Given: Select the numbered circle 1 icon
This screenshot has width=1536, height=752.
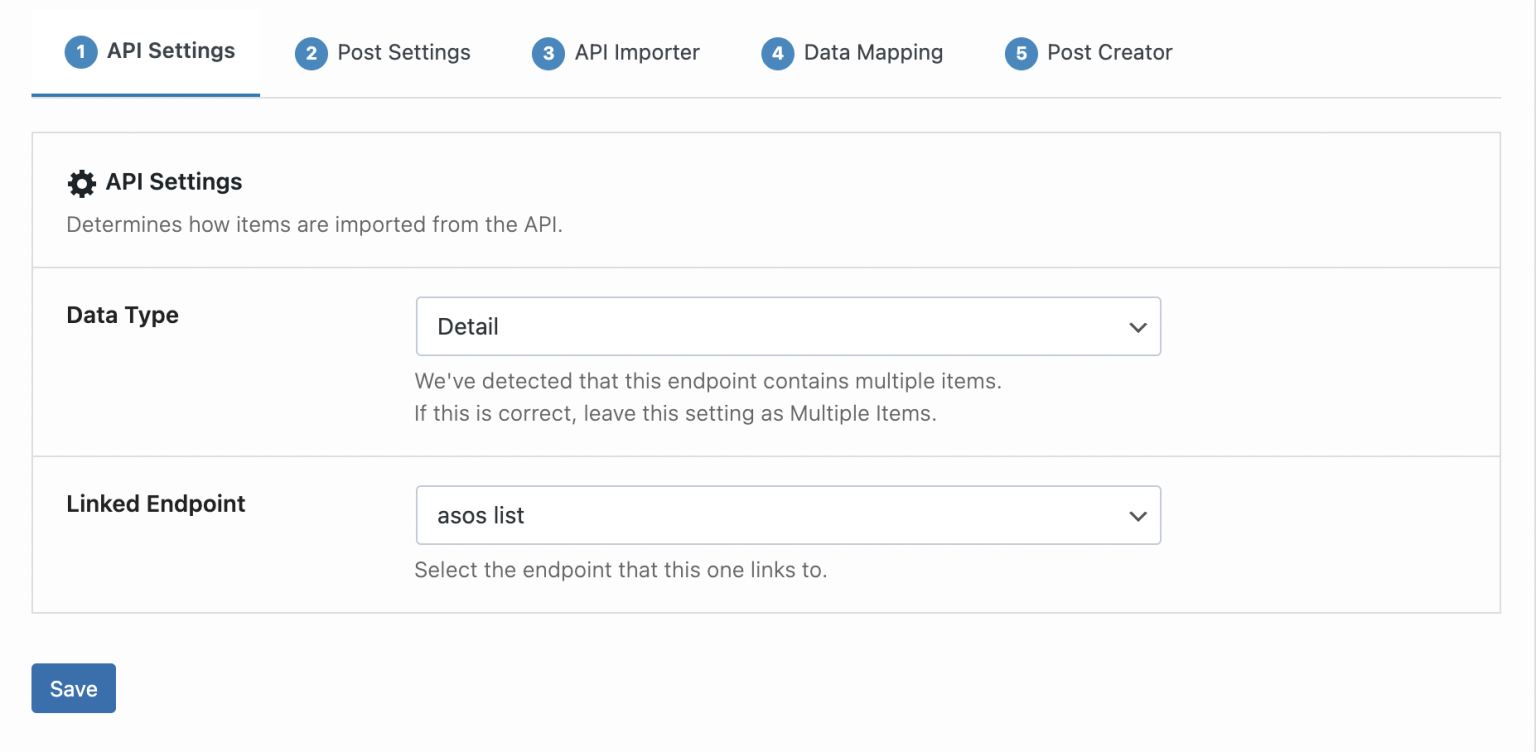Looking at the screenshot, I should pos(81,53).
